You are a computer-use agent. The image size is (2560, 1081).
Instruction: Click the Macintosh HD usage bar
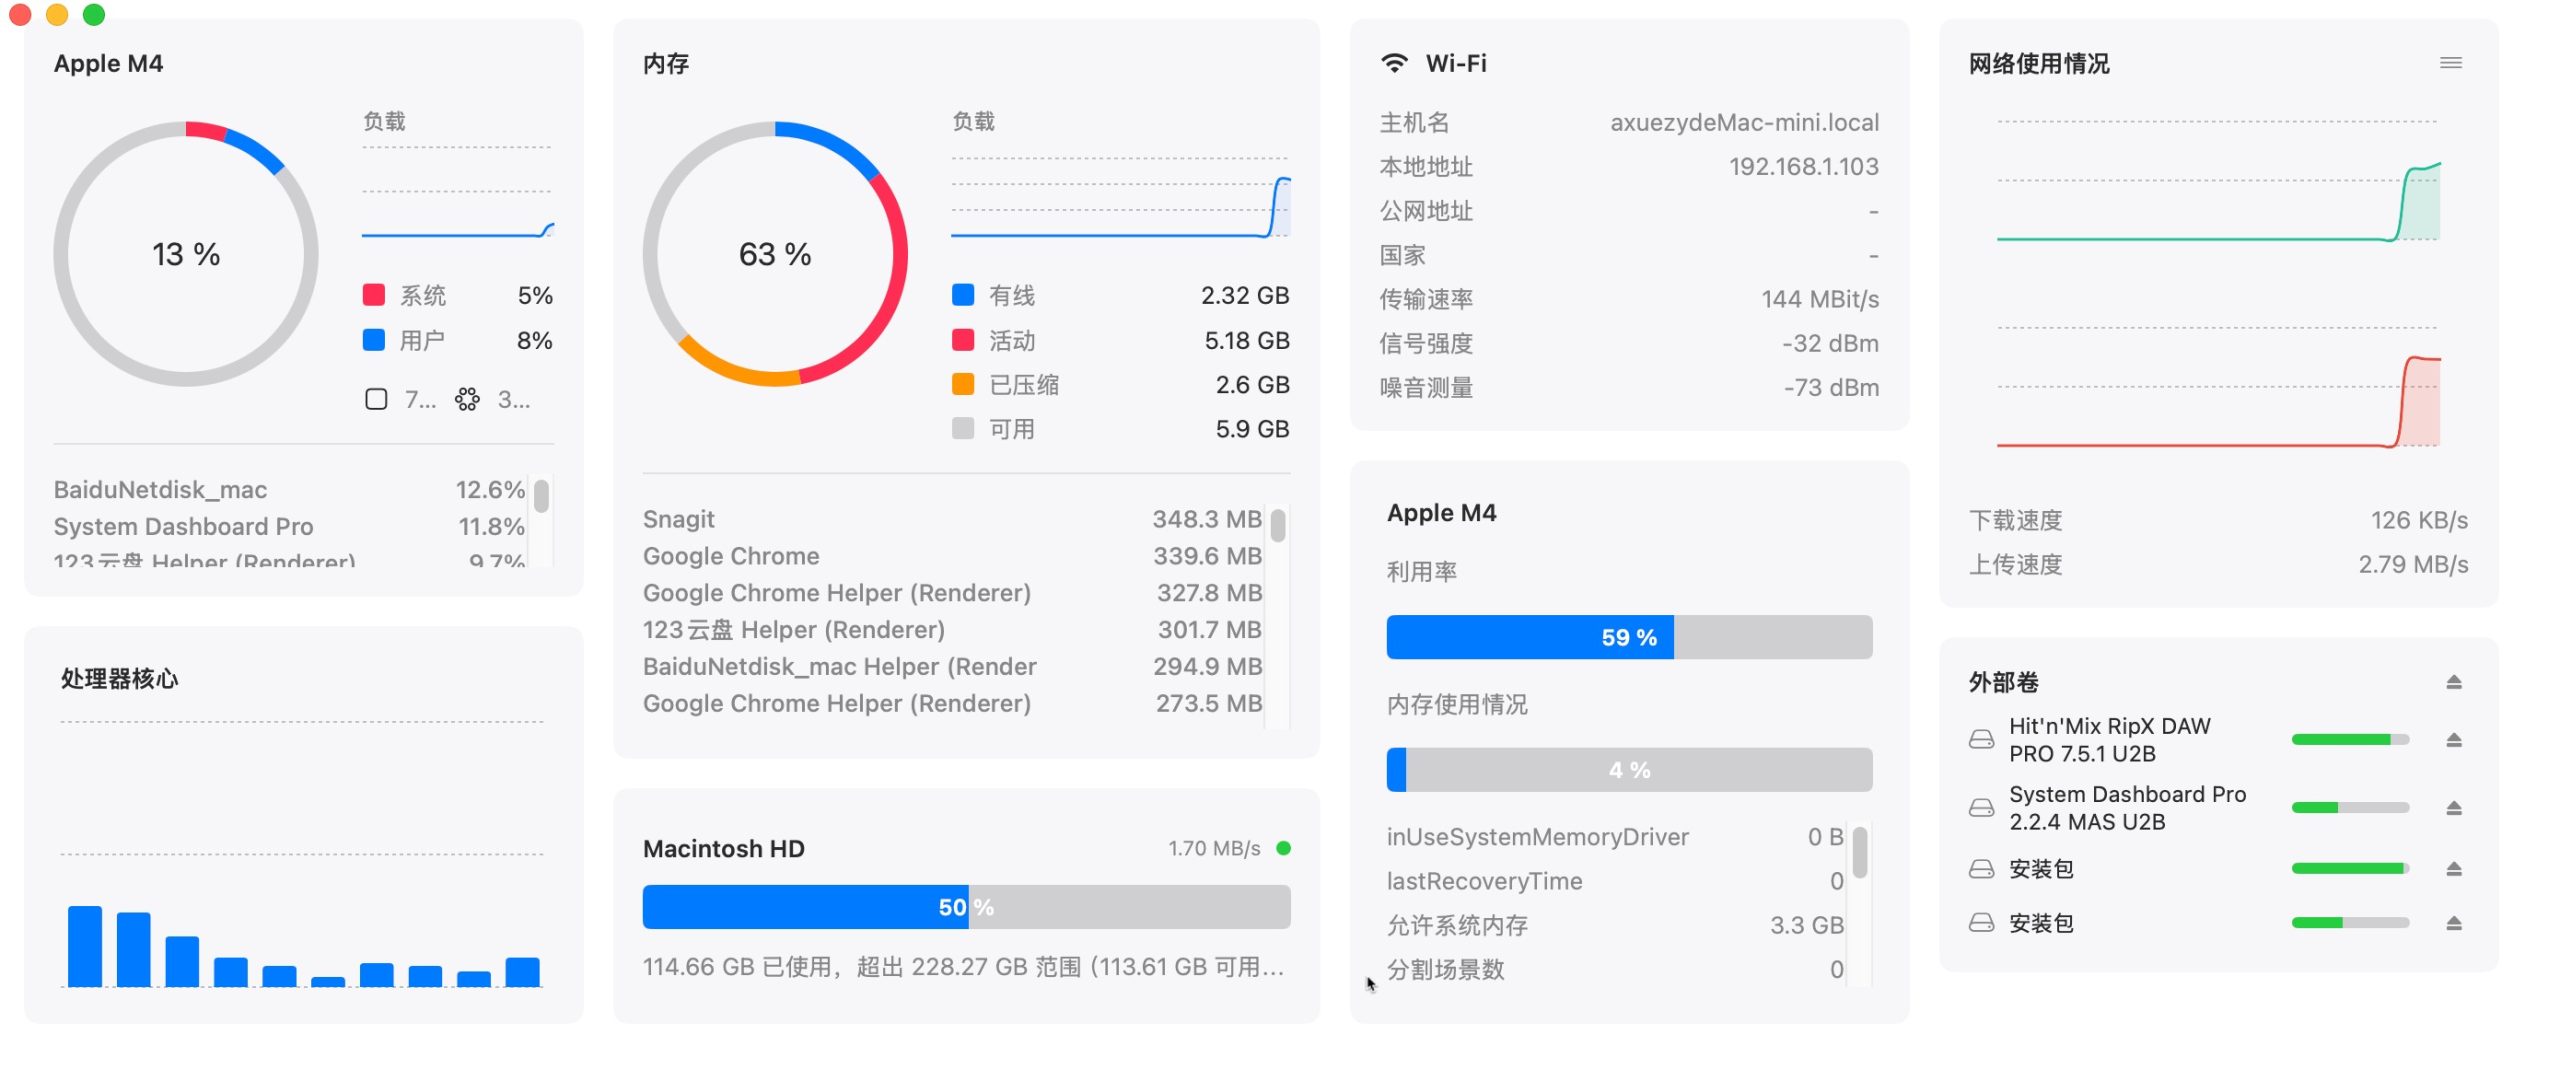tap(966, 907)
